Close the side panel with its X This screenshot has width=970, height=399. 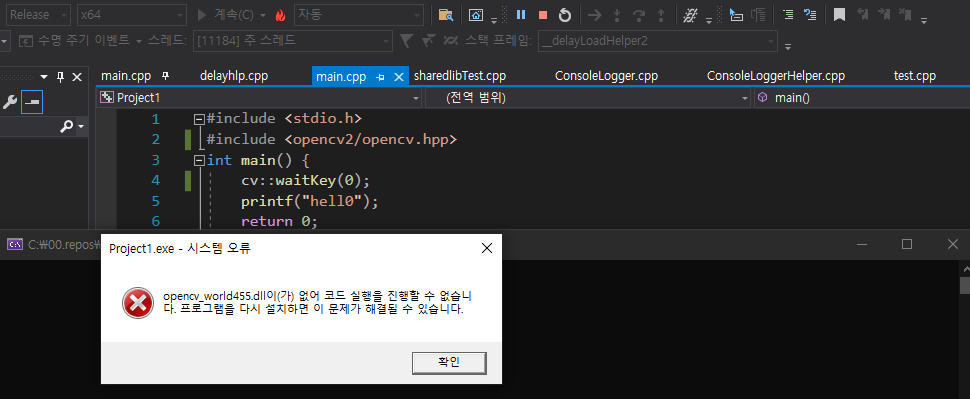77,77
